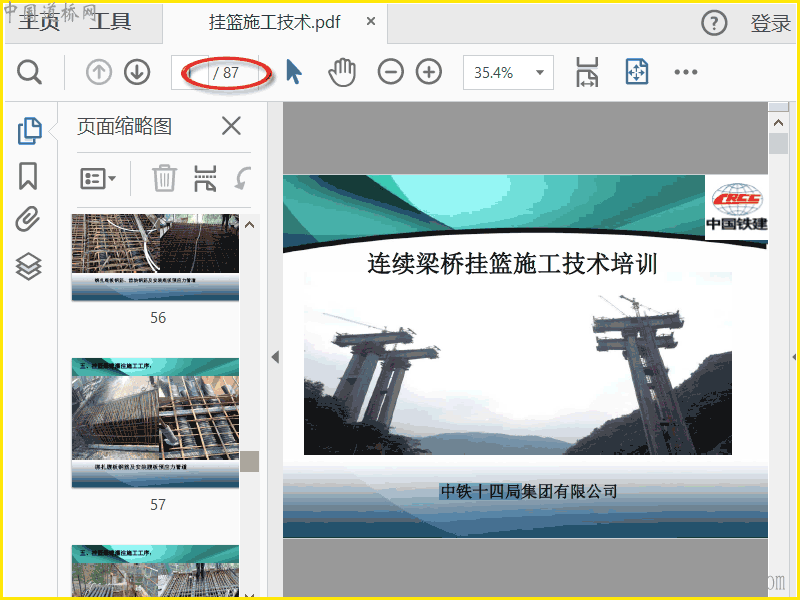Image resolution: width=800 pixels, height=600 pixels.
Task: Open attachments paperclip panel
Action: 28,219
